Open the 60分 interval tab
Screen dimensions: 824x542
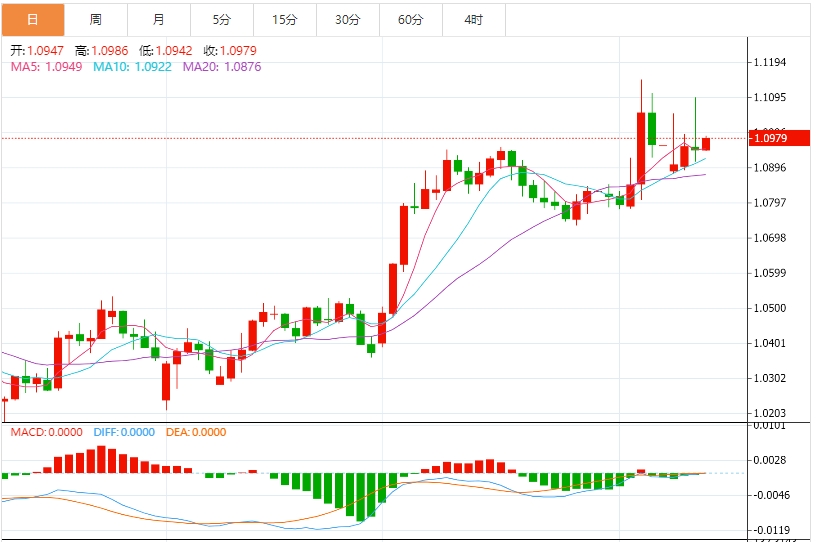pos(411,20)
